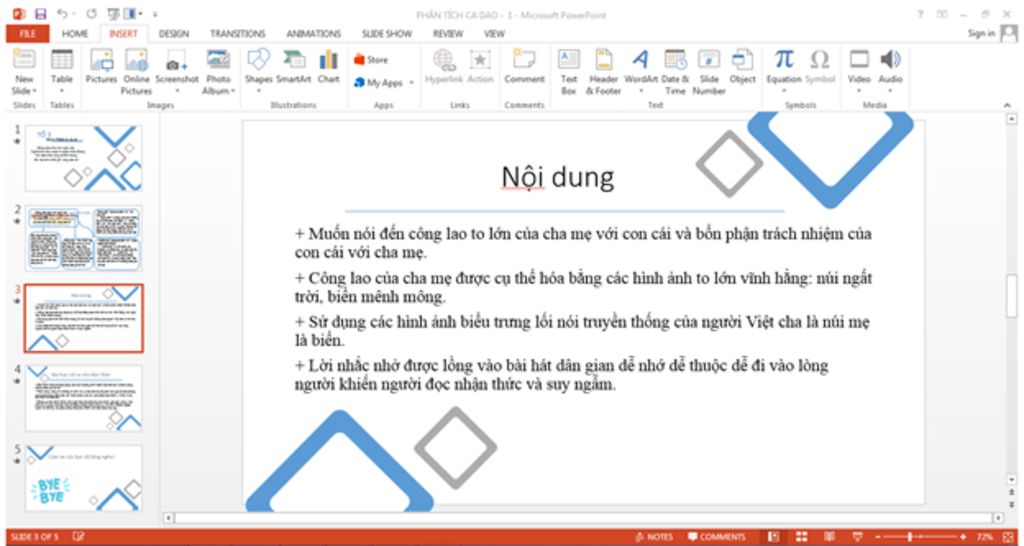This screenshot has width=1024, height=546.
Task: Insert a new Comment
Action: point(524,67)
